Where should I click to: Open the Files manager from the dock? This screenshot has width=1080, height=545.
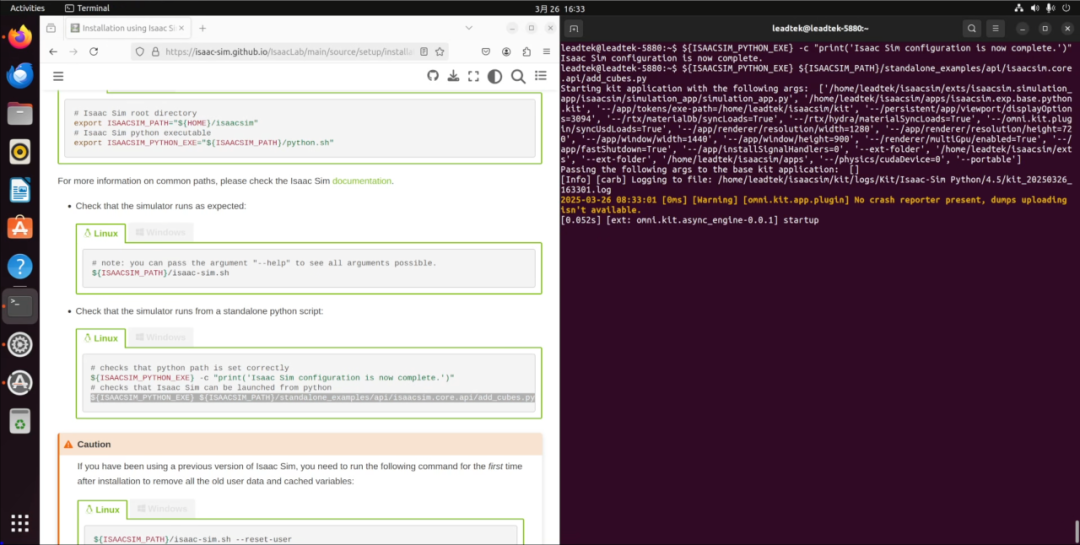pos(20,113)
